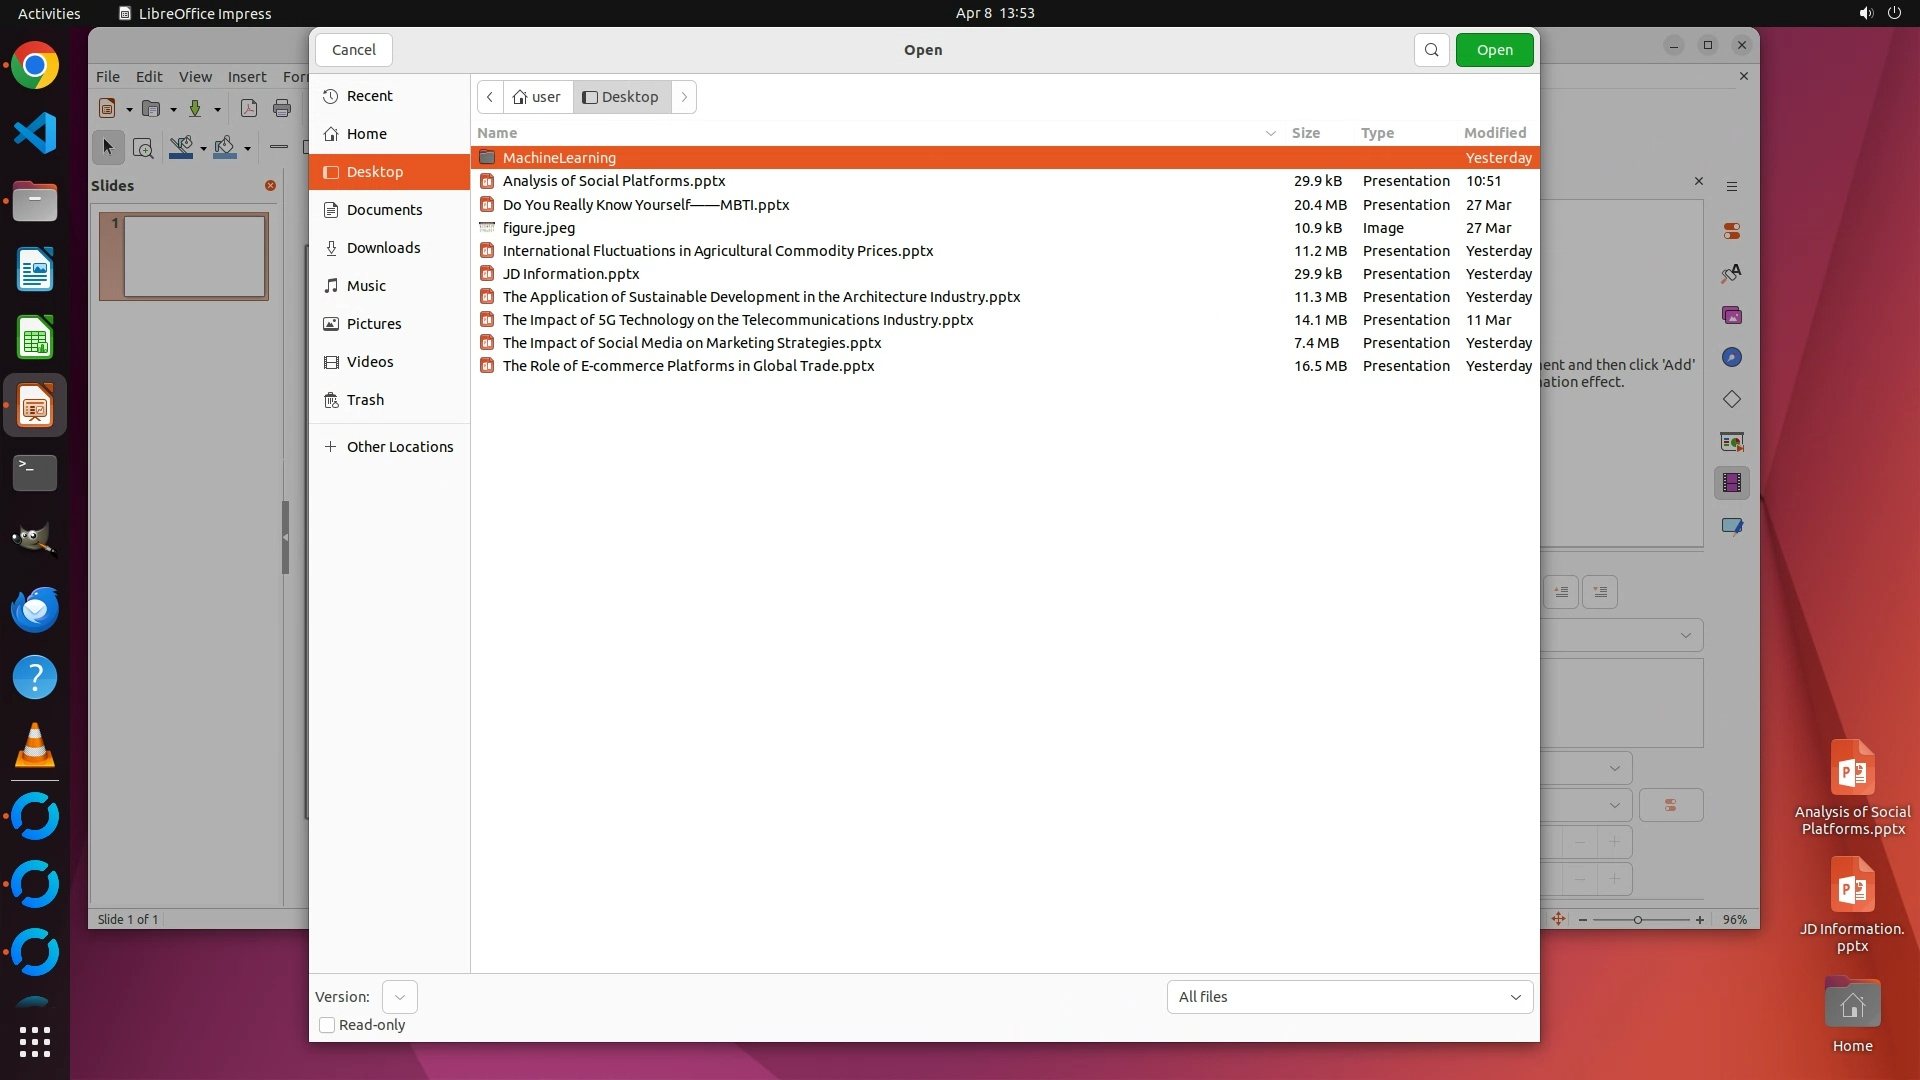Adjust the zoom slider in status bar

1638,920
